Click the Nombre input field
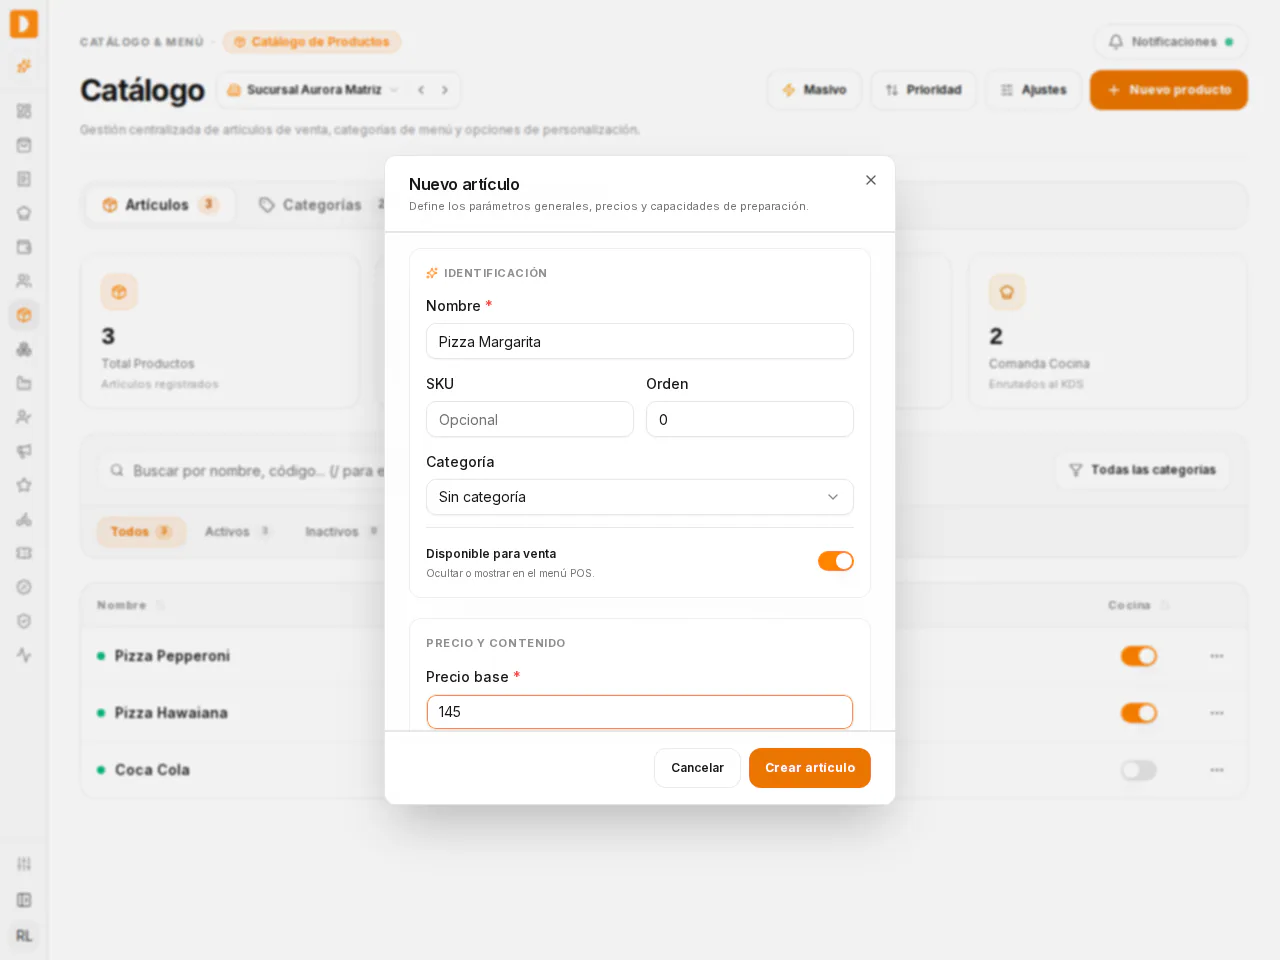 [x=640, y=341]
